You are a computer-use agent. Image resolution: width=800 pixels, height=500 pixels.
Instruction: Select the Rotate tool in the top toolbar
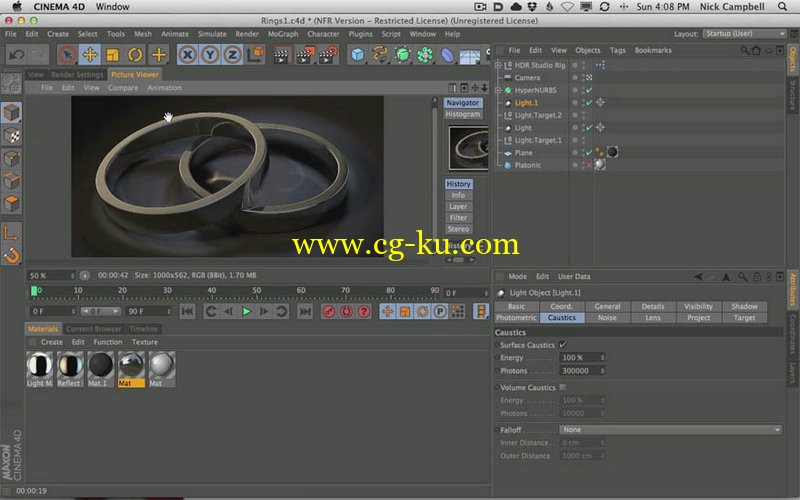[x=135, y=55]
